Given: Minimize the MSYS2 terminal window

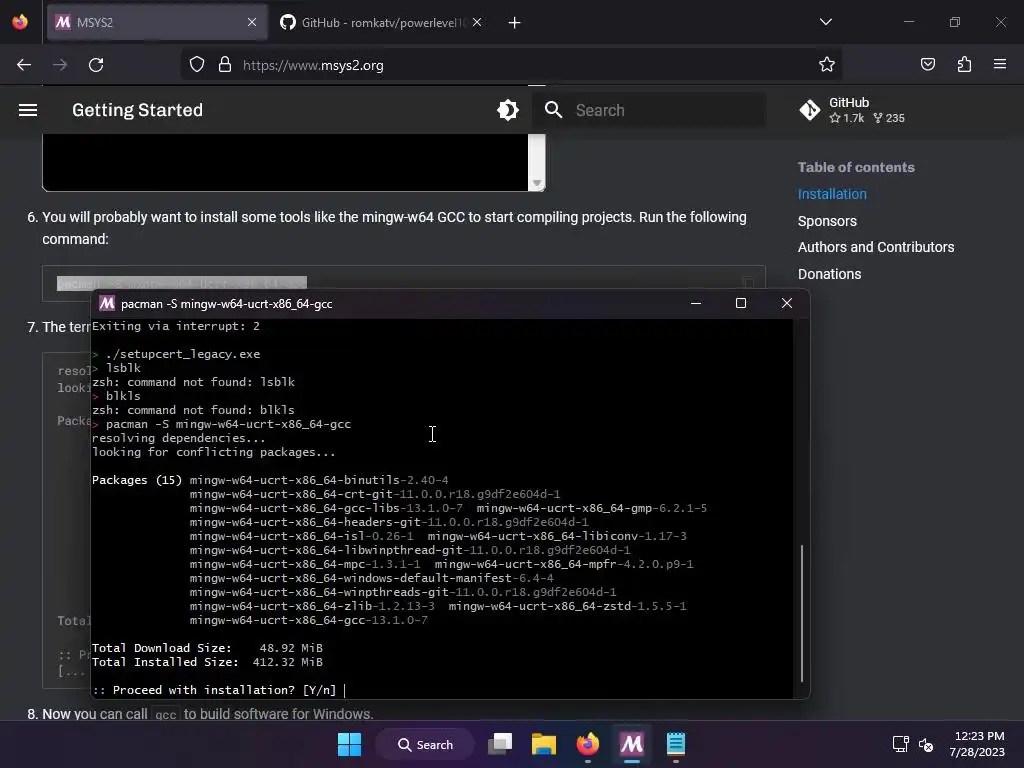Looking at the screenshot, I should [x=696, y=303].
